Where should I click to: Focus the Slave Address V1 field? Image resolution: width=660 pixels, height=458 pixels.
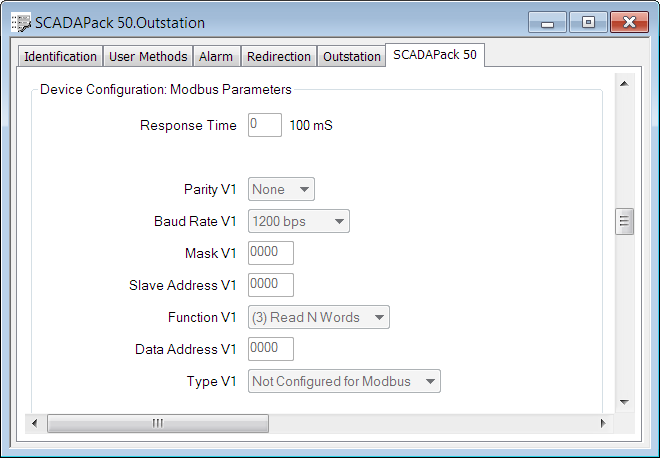[x=271, y=285]
